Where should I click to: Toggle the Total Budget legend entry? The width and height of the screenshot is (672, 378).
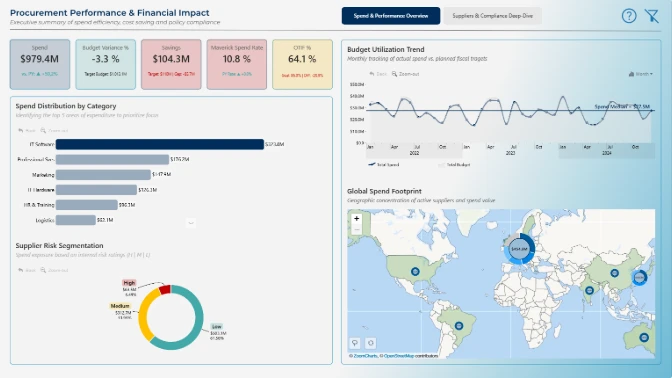click(x=454, y=165)
